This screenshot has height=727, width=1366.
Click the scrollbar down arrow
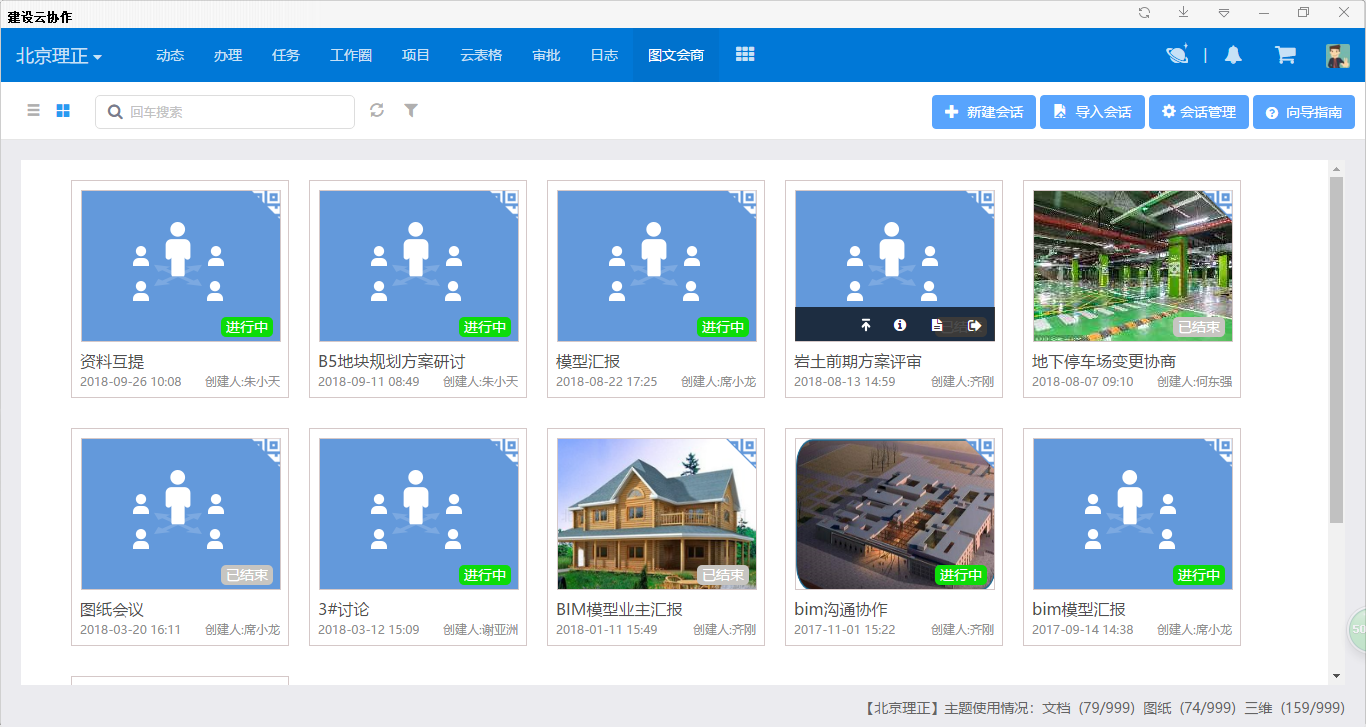pyautogui.click(x=1336, y=677)
